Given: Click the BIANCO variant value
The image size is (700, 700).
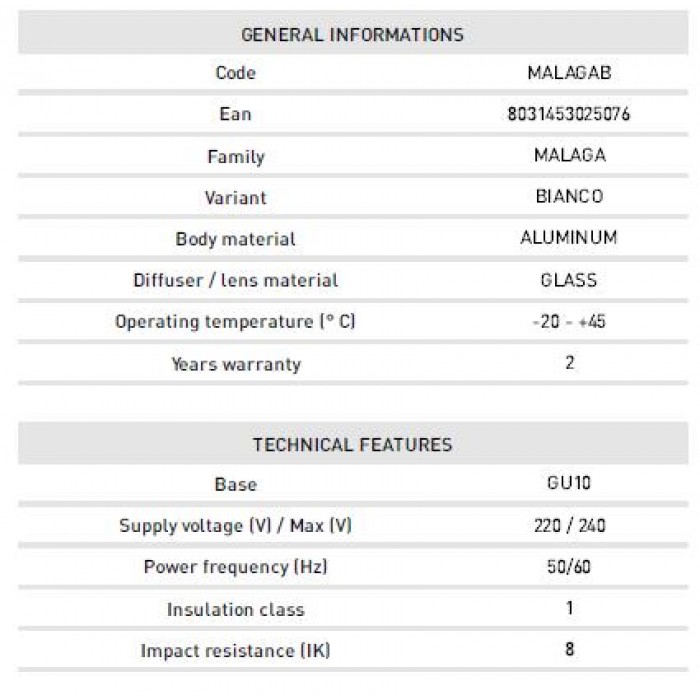Looking at the screenshot, I should point(569,197).
